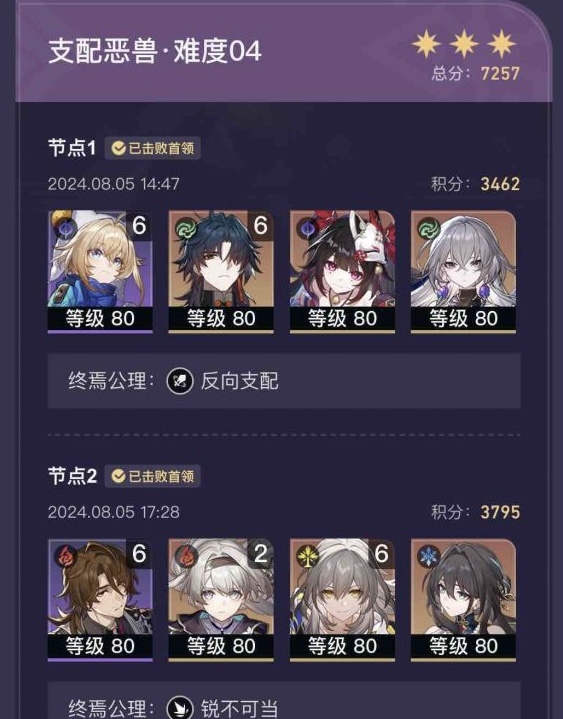Screen dimensions: 563x719
Task: Click the blonde character portrait in 节点1
Action: click(100, 271)
